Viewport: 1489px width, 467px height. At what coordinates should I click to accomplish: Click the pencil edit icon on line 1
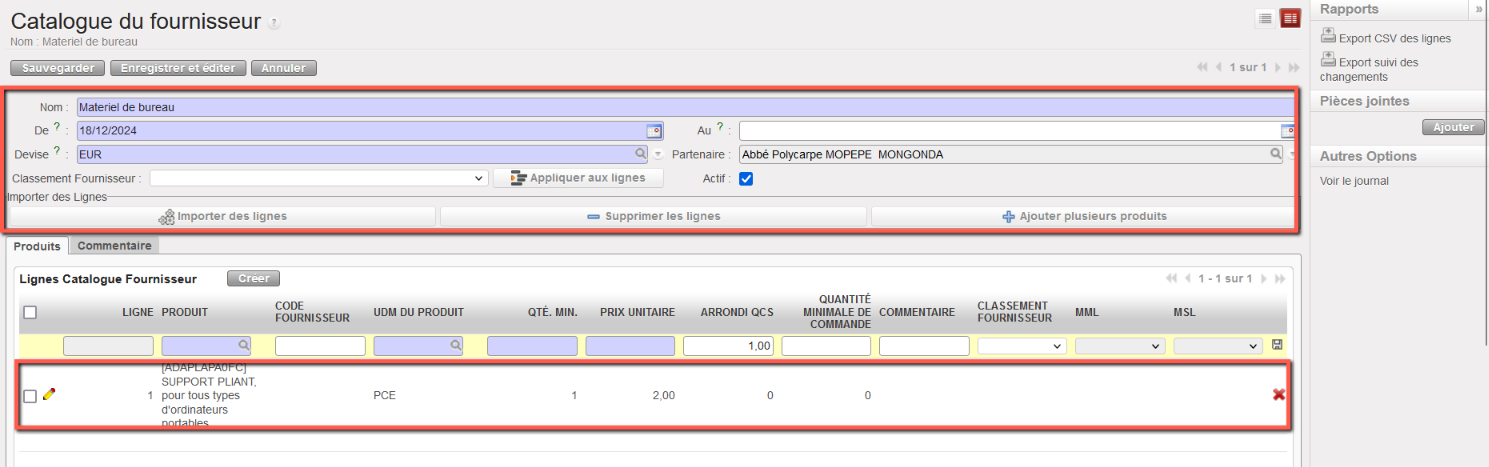tap(49, 395)
